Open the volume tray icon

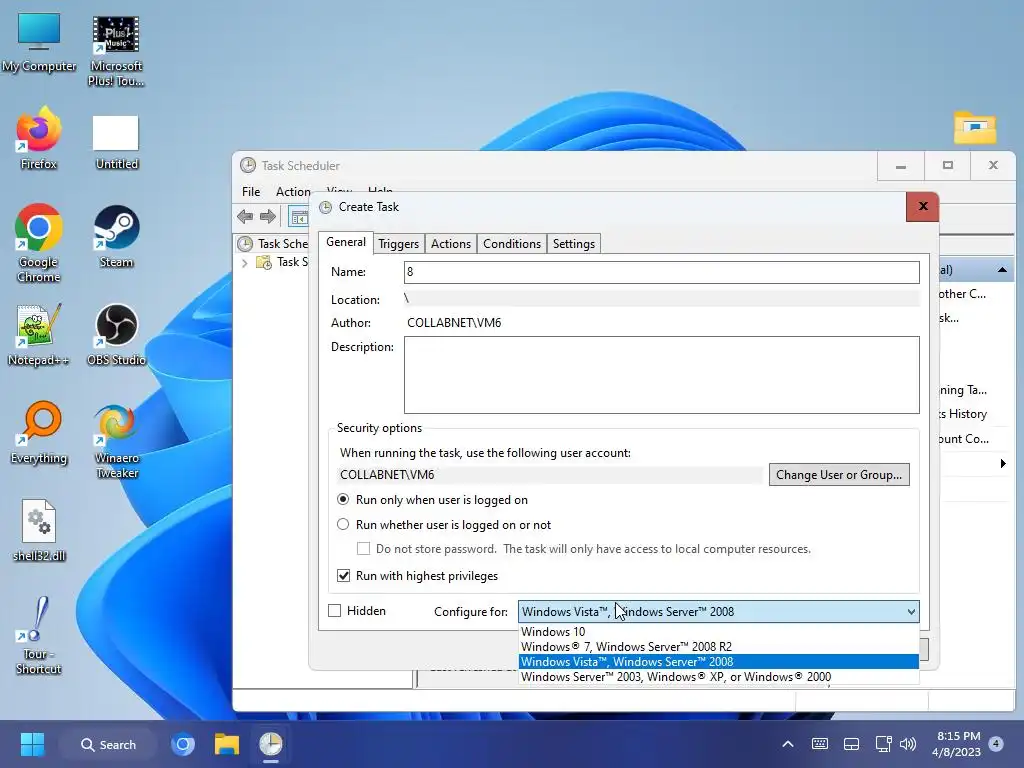908,744
